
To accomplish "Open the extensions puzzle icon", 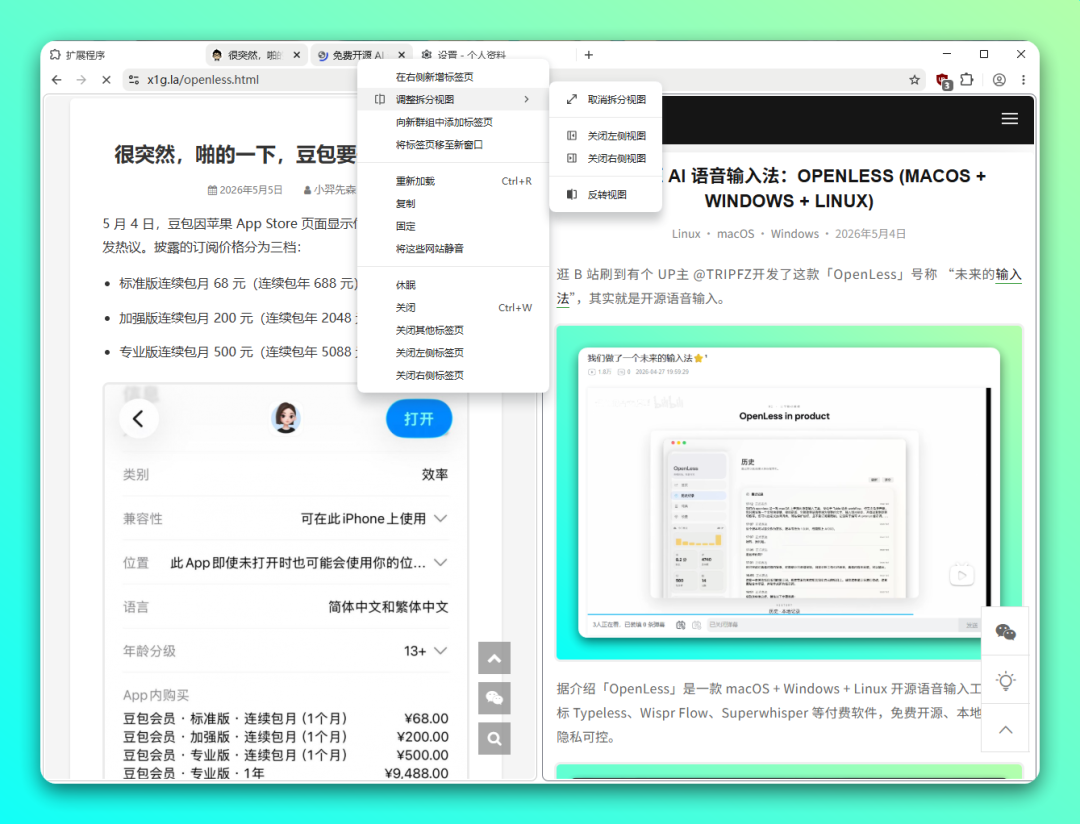I will click(x=967, y=80).
